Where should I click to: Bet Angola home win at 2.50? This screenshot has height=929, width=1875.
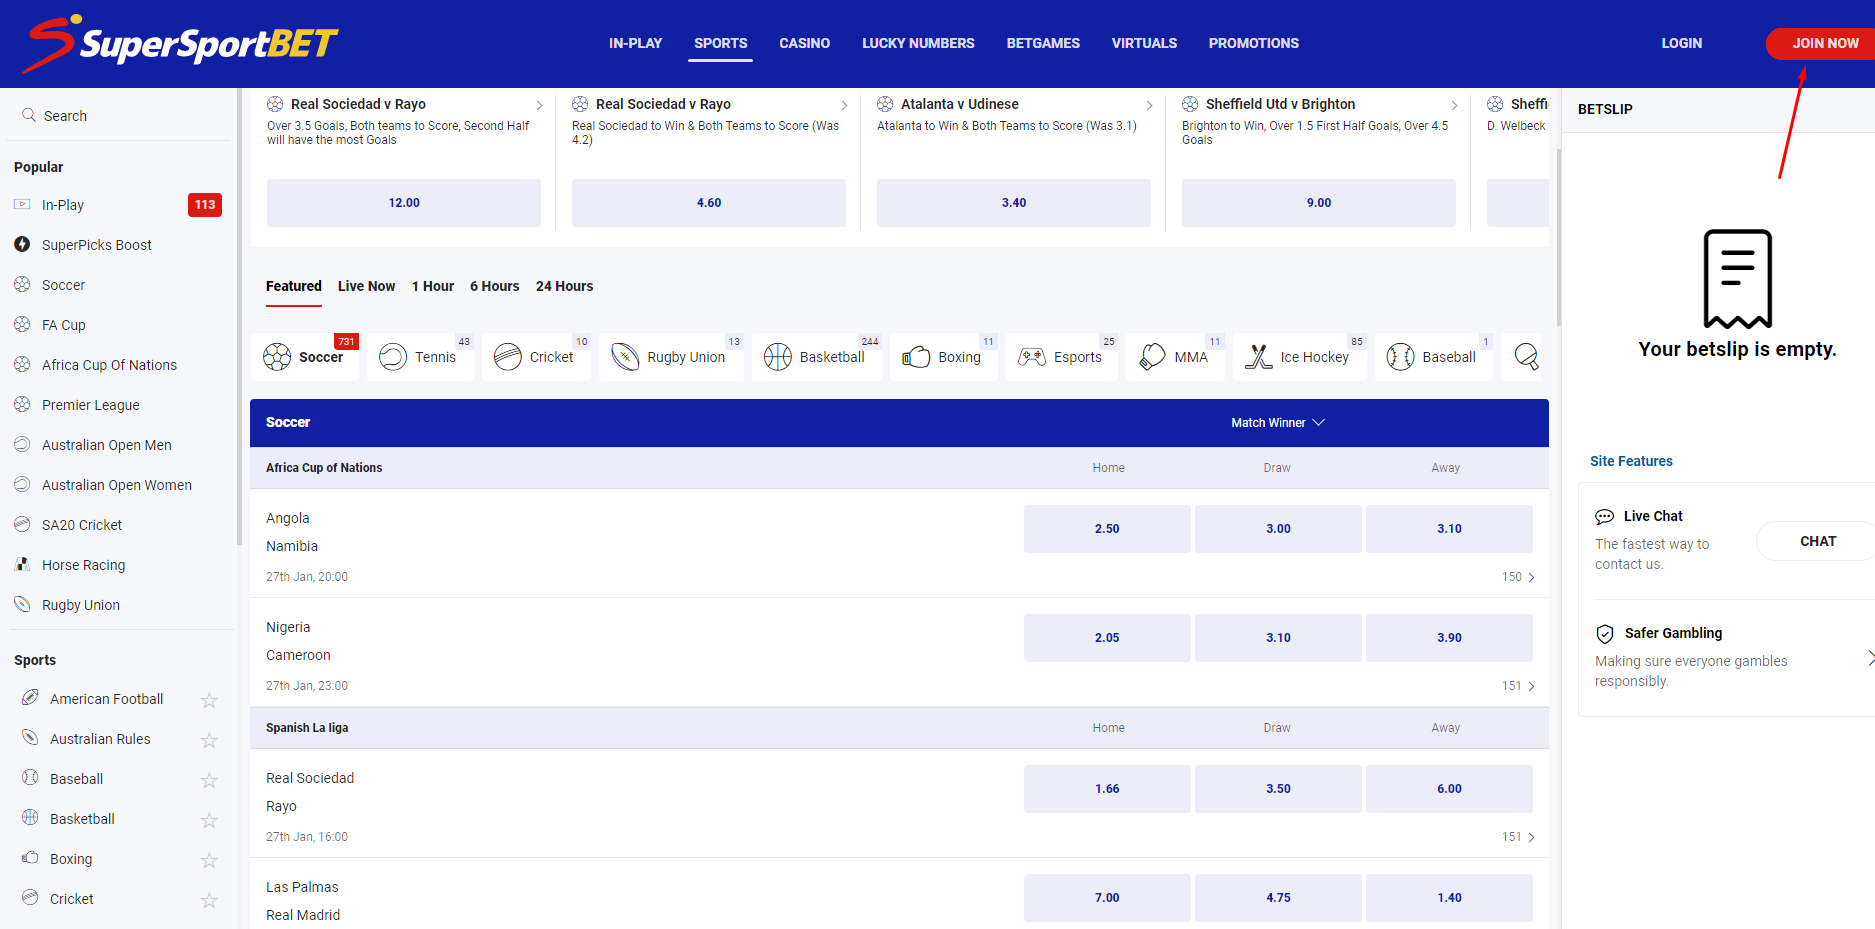(x=1107, y=529)
